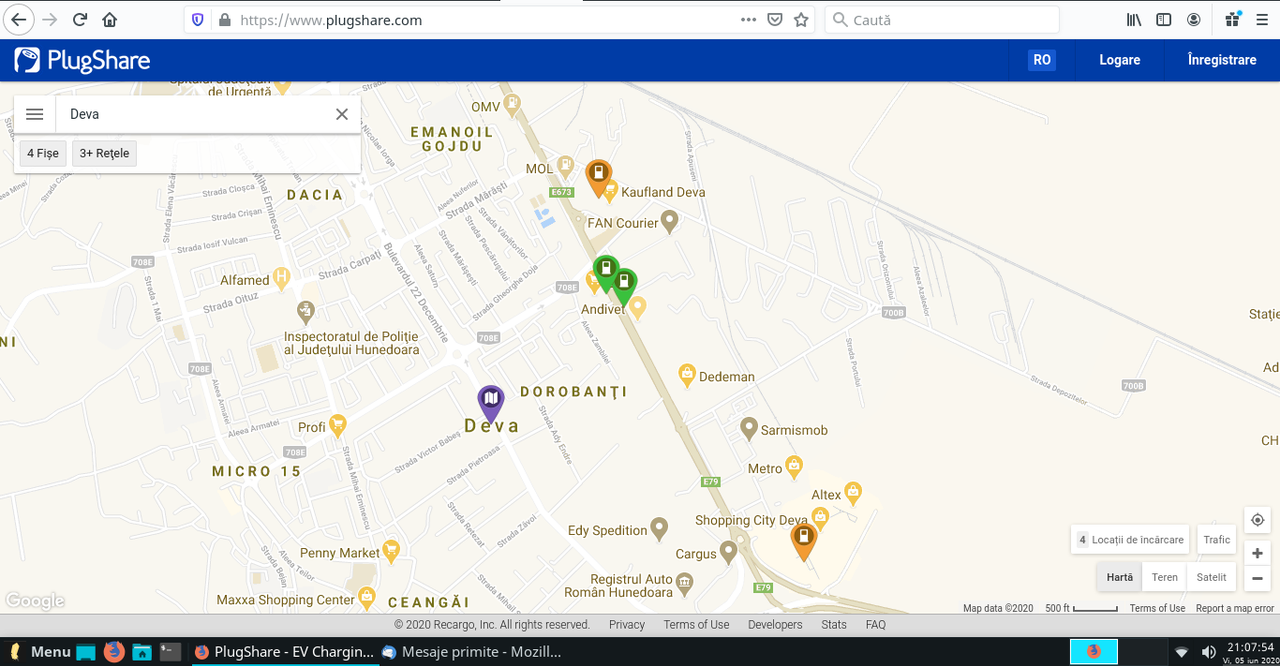Click the Penny Market marker
The height and width of the screenshot is (666, 1280).
coord(391,550)
